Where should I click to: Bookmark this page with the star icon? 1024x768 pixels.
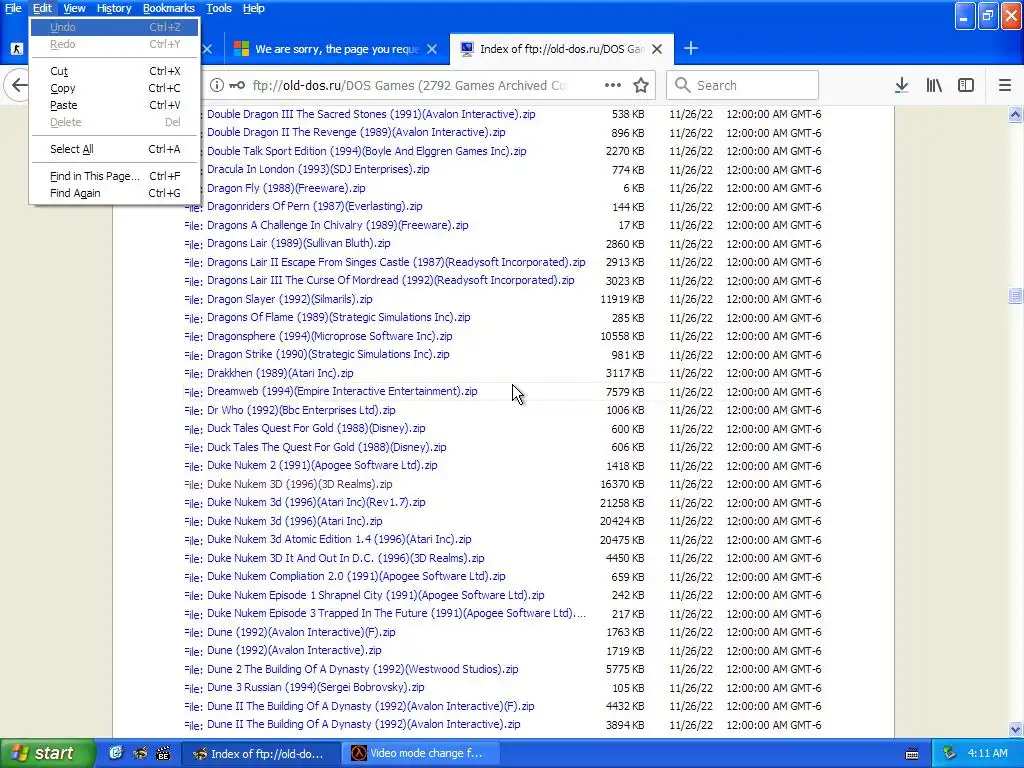(x=641, y=86)
